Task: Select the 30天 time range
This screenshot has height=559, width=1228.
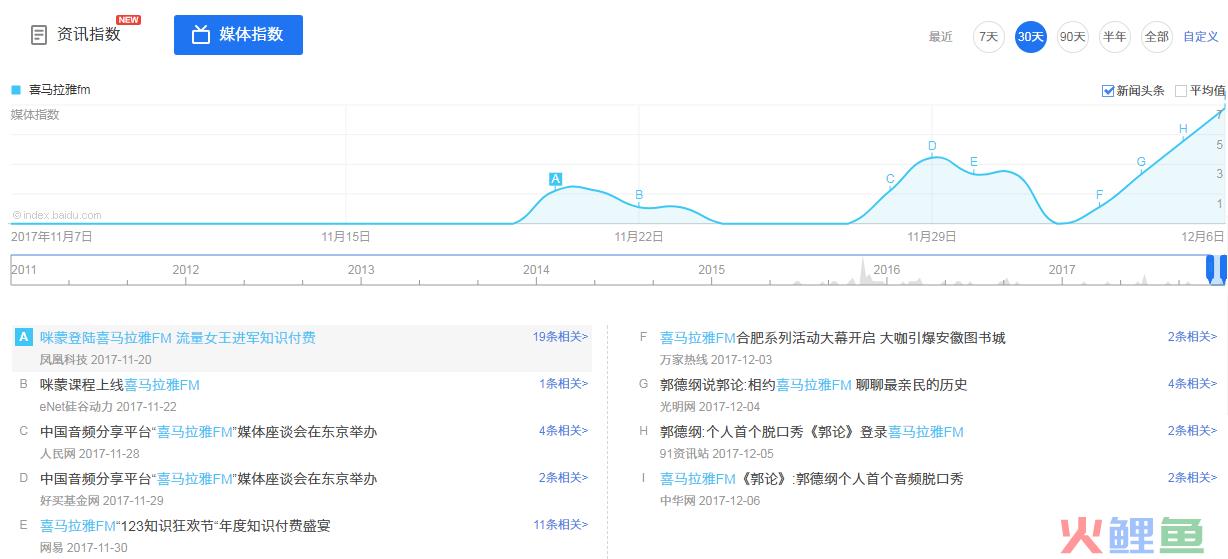Action: tap(1030, 37)
